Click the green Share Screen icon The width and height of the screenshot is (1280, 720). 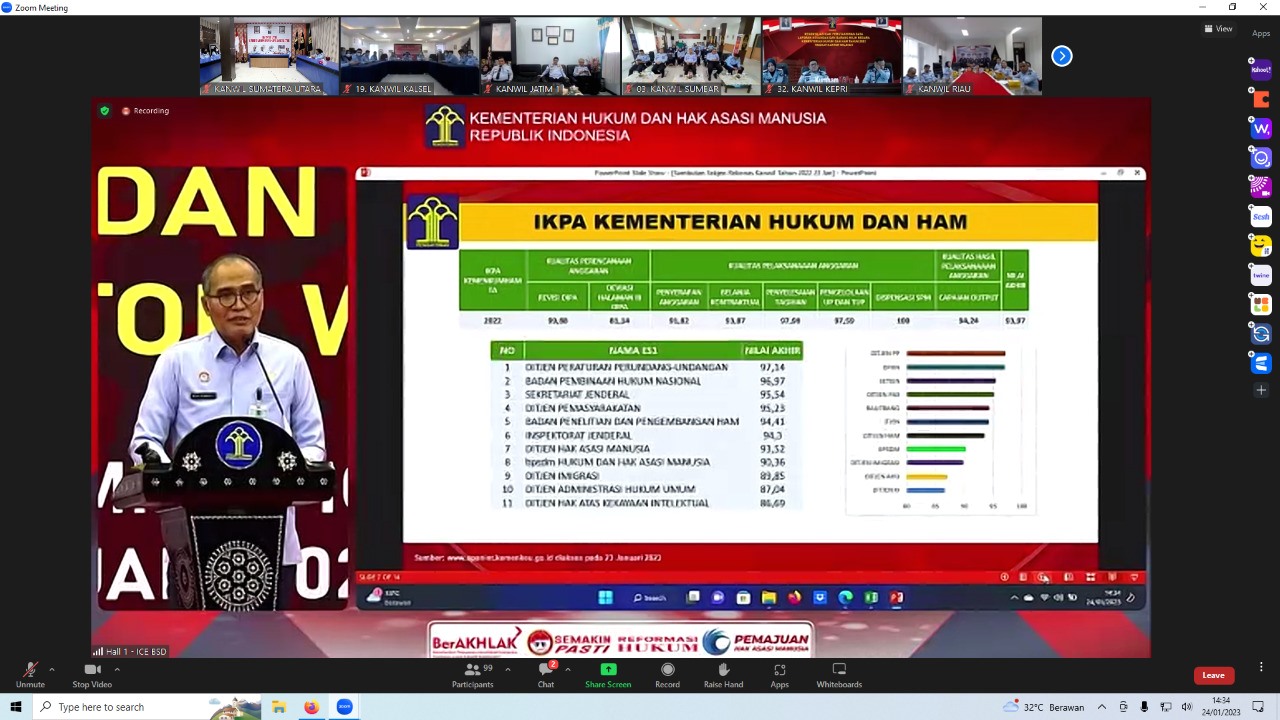click(608, 669)
